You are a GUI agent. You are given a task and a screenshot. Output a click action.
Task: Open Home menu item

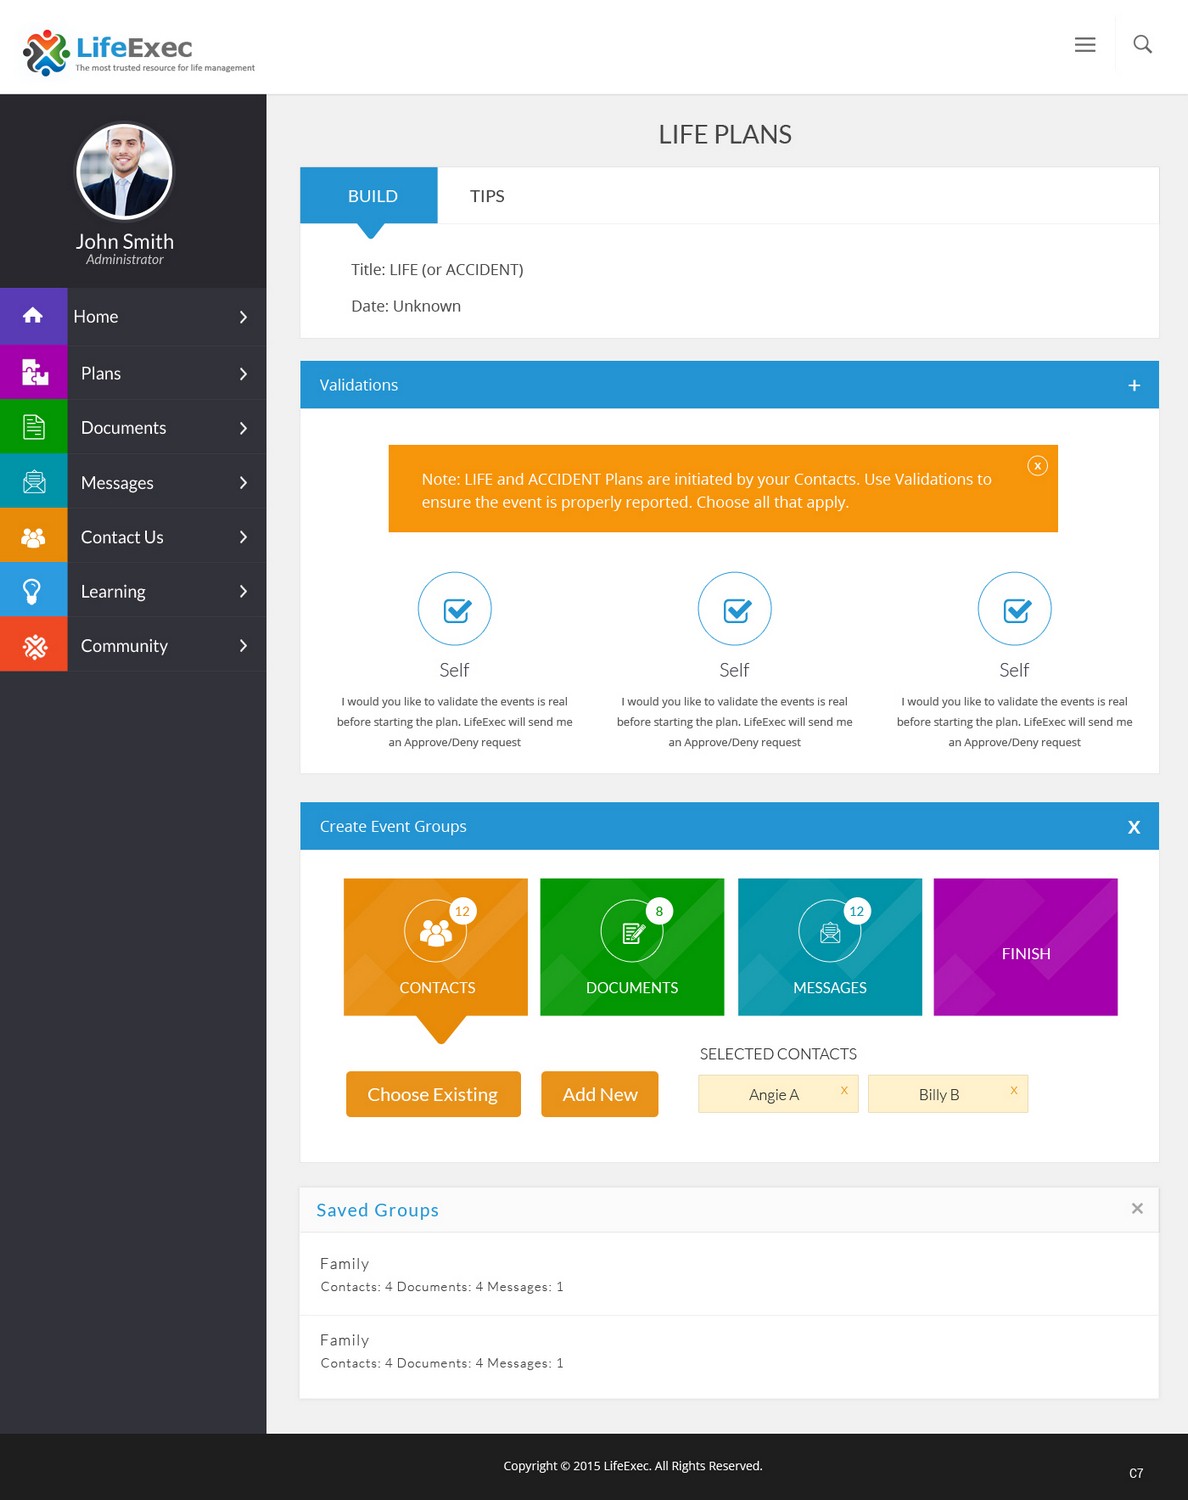[x=133, y=316]
